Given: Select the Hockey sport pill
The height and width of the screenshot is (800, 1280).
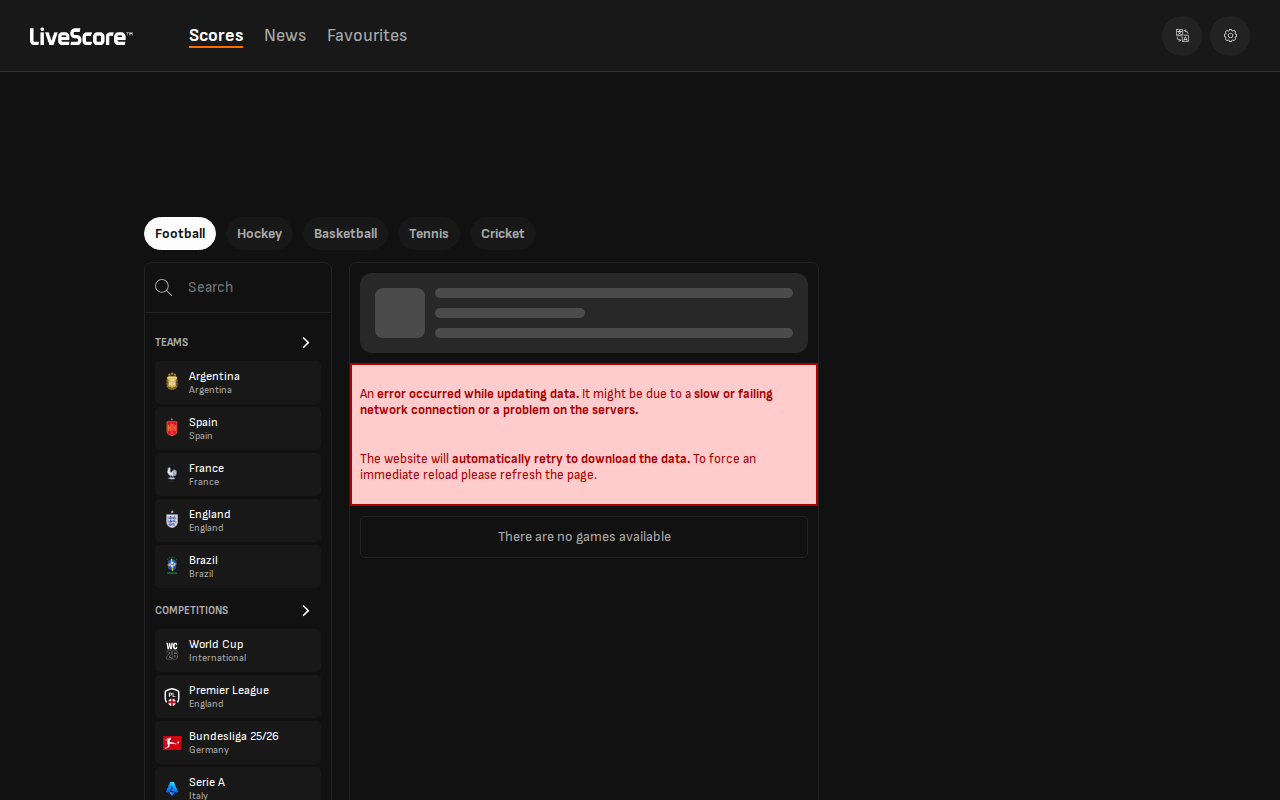Looking at the screenshot, I should 260,233.
